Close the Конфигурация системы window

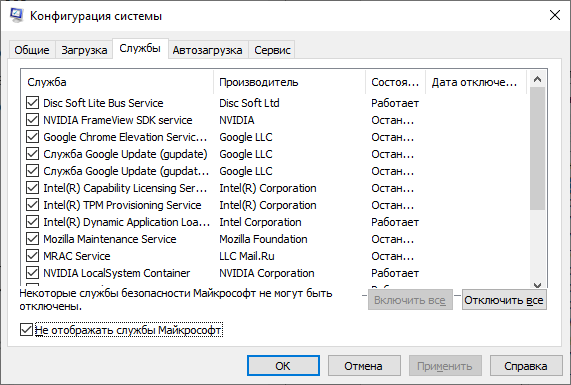tap(555, 15)
